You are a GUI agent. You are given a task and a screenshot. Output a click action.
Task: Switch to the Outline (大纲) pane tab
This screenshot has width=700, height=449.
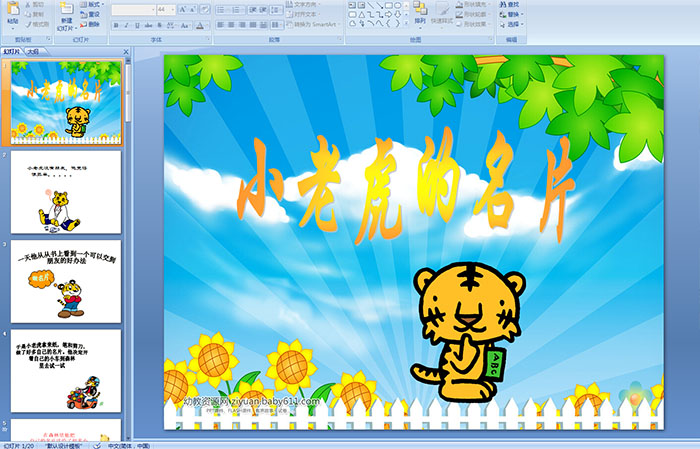(x=33, y=52)
